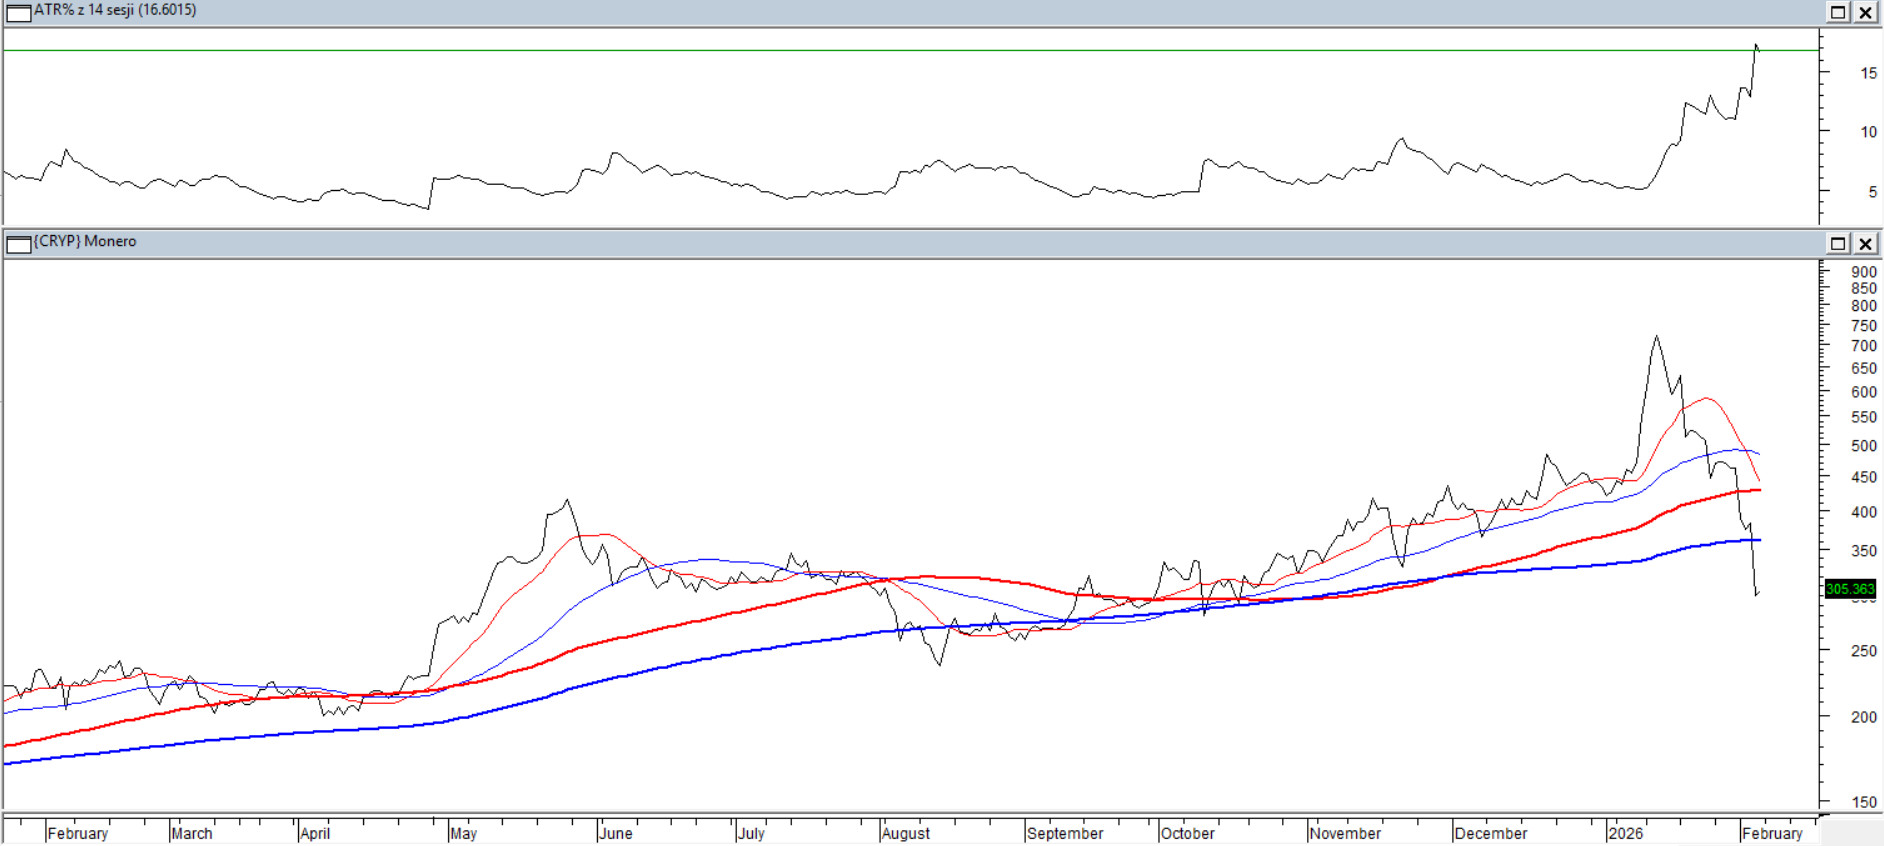Screen dimensions: 1884x846
Task: Click the ATR indicator panel window icon
Action: coord(18,12)
